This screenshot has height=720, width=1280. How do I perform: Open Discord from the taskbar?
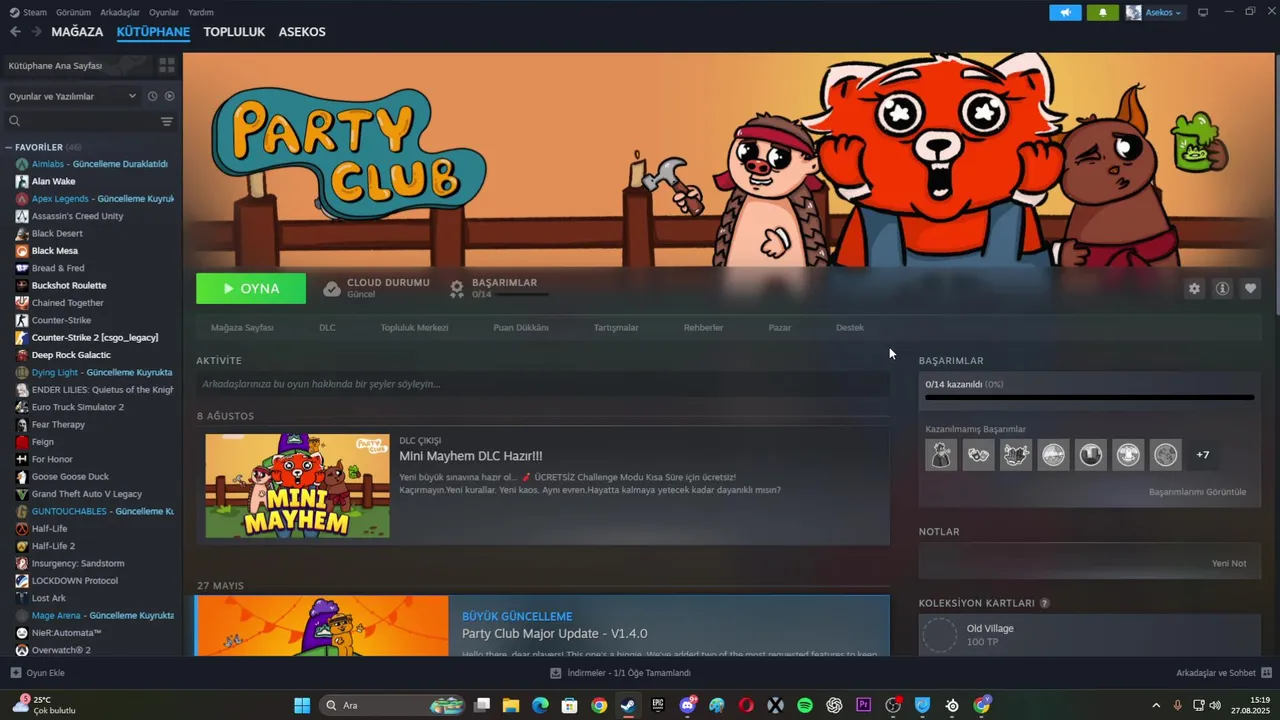(x=687, y=705)
